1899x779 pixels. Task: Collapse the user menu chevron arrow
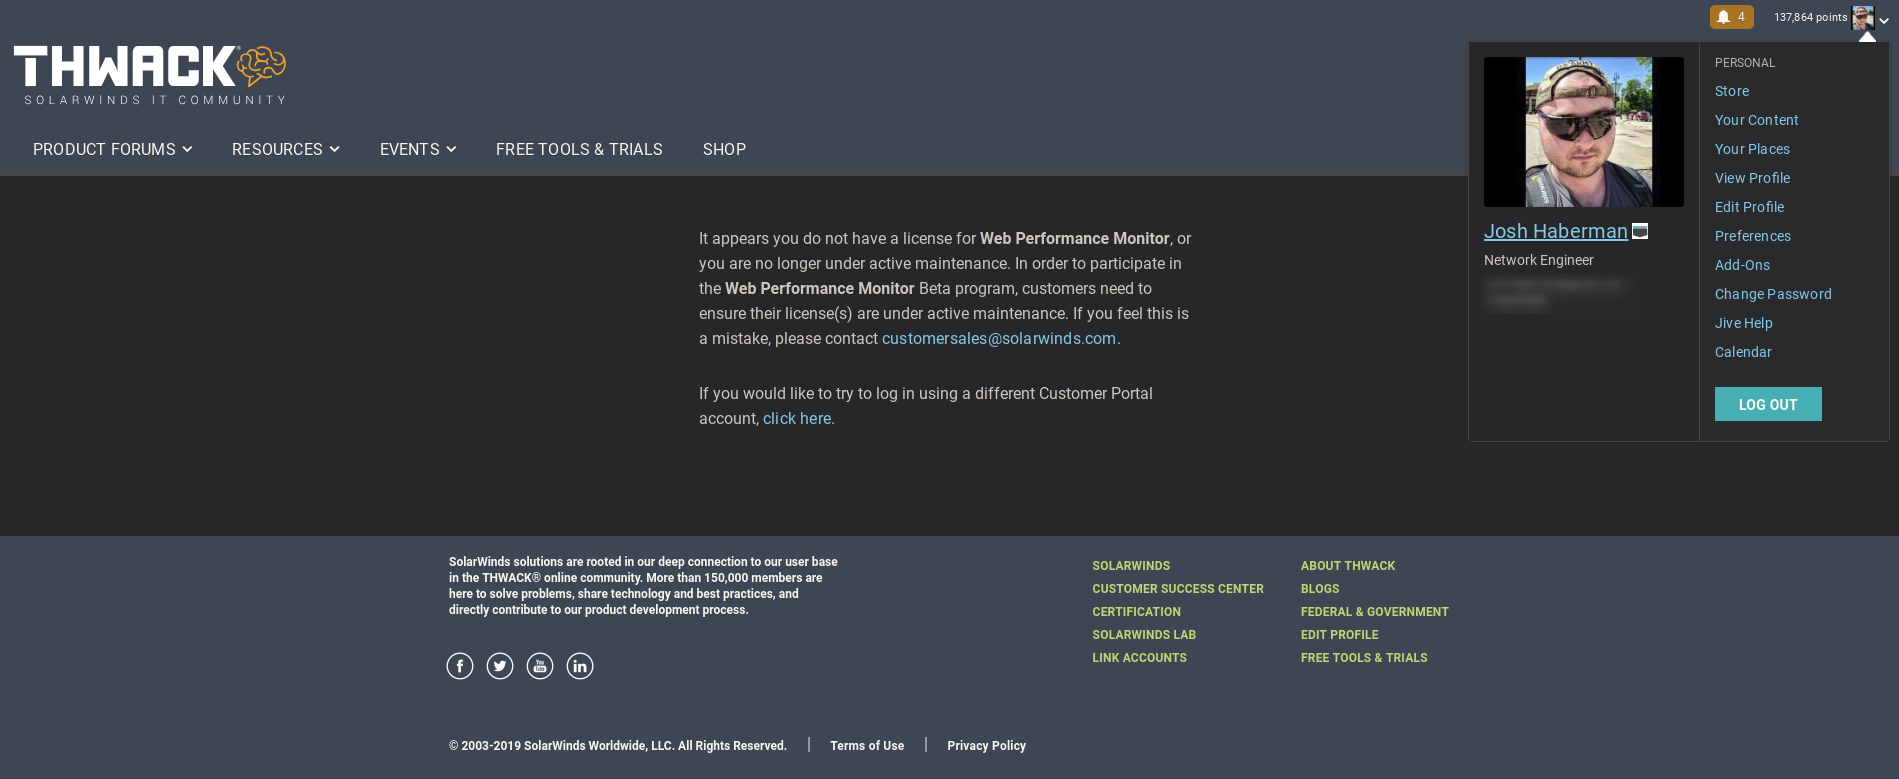pos(1884,20)
